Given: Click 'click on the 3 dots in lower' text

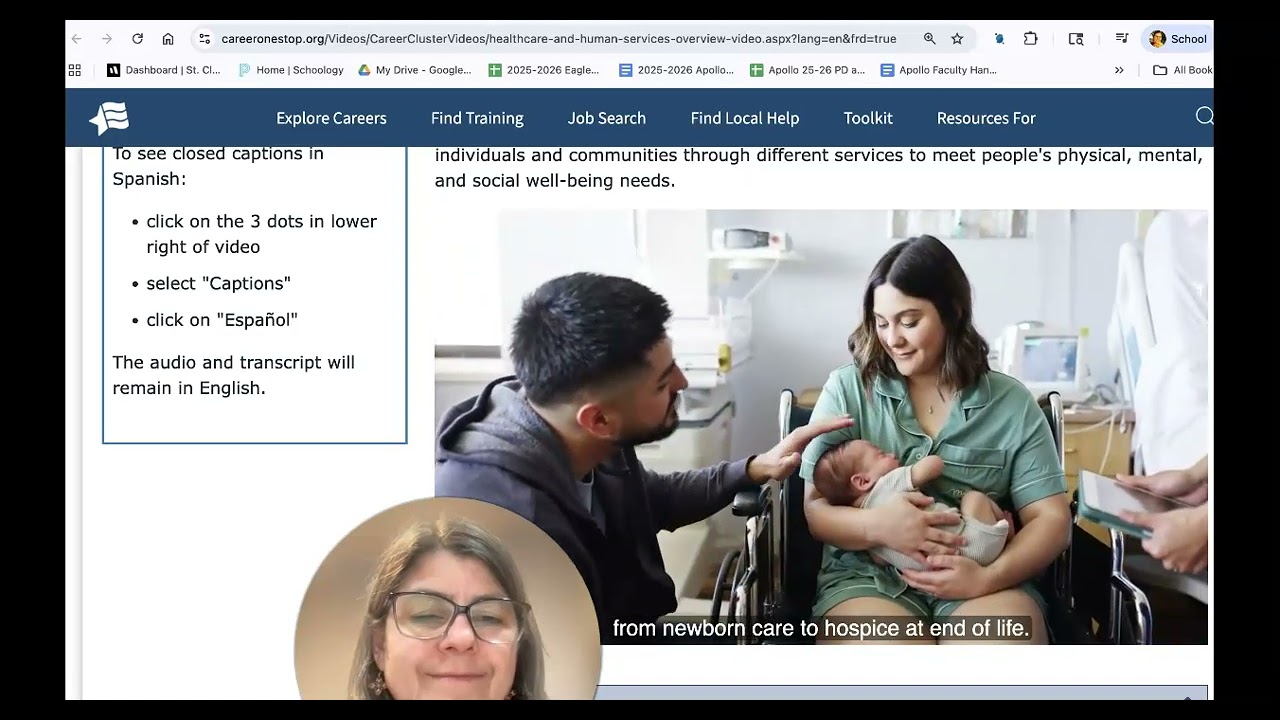Looking at the screenshot, I should [262, 222].
